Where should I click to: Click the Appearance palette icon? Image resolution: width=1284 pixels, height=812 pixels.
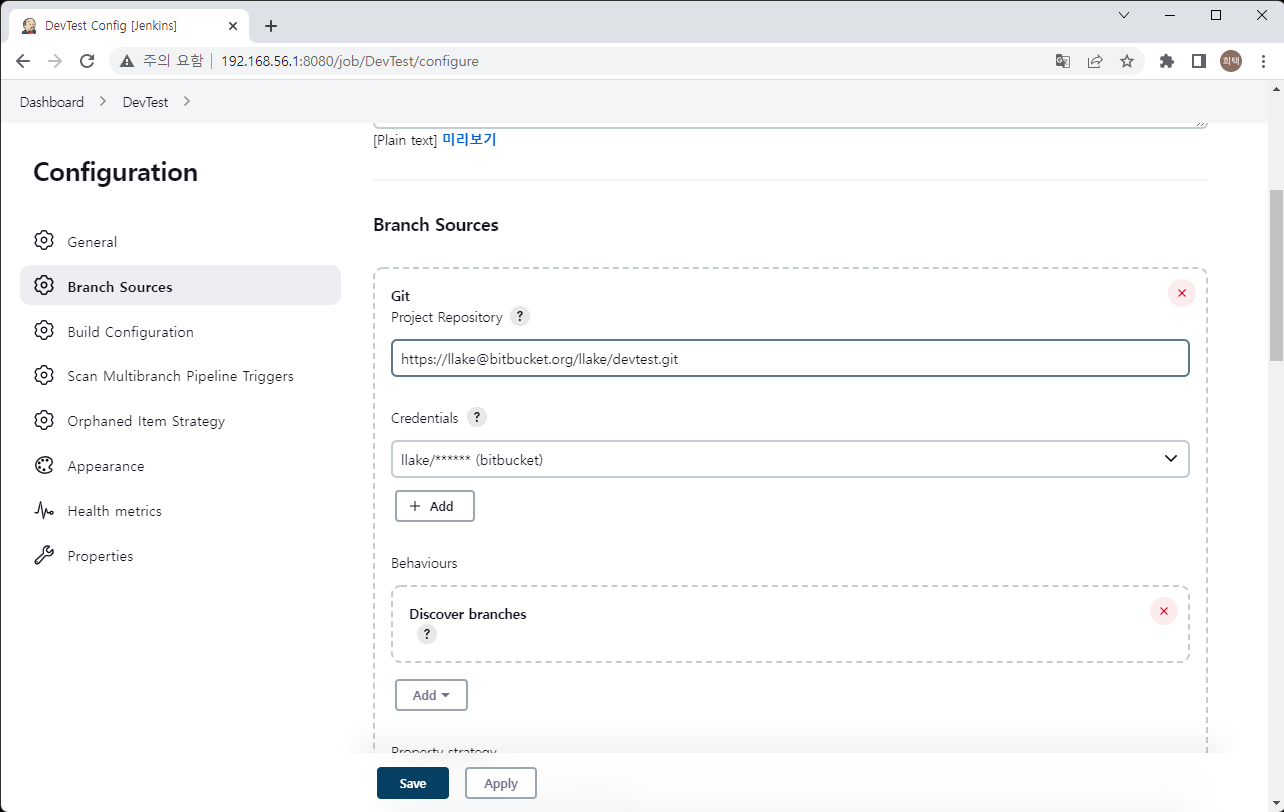point(43,466)
